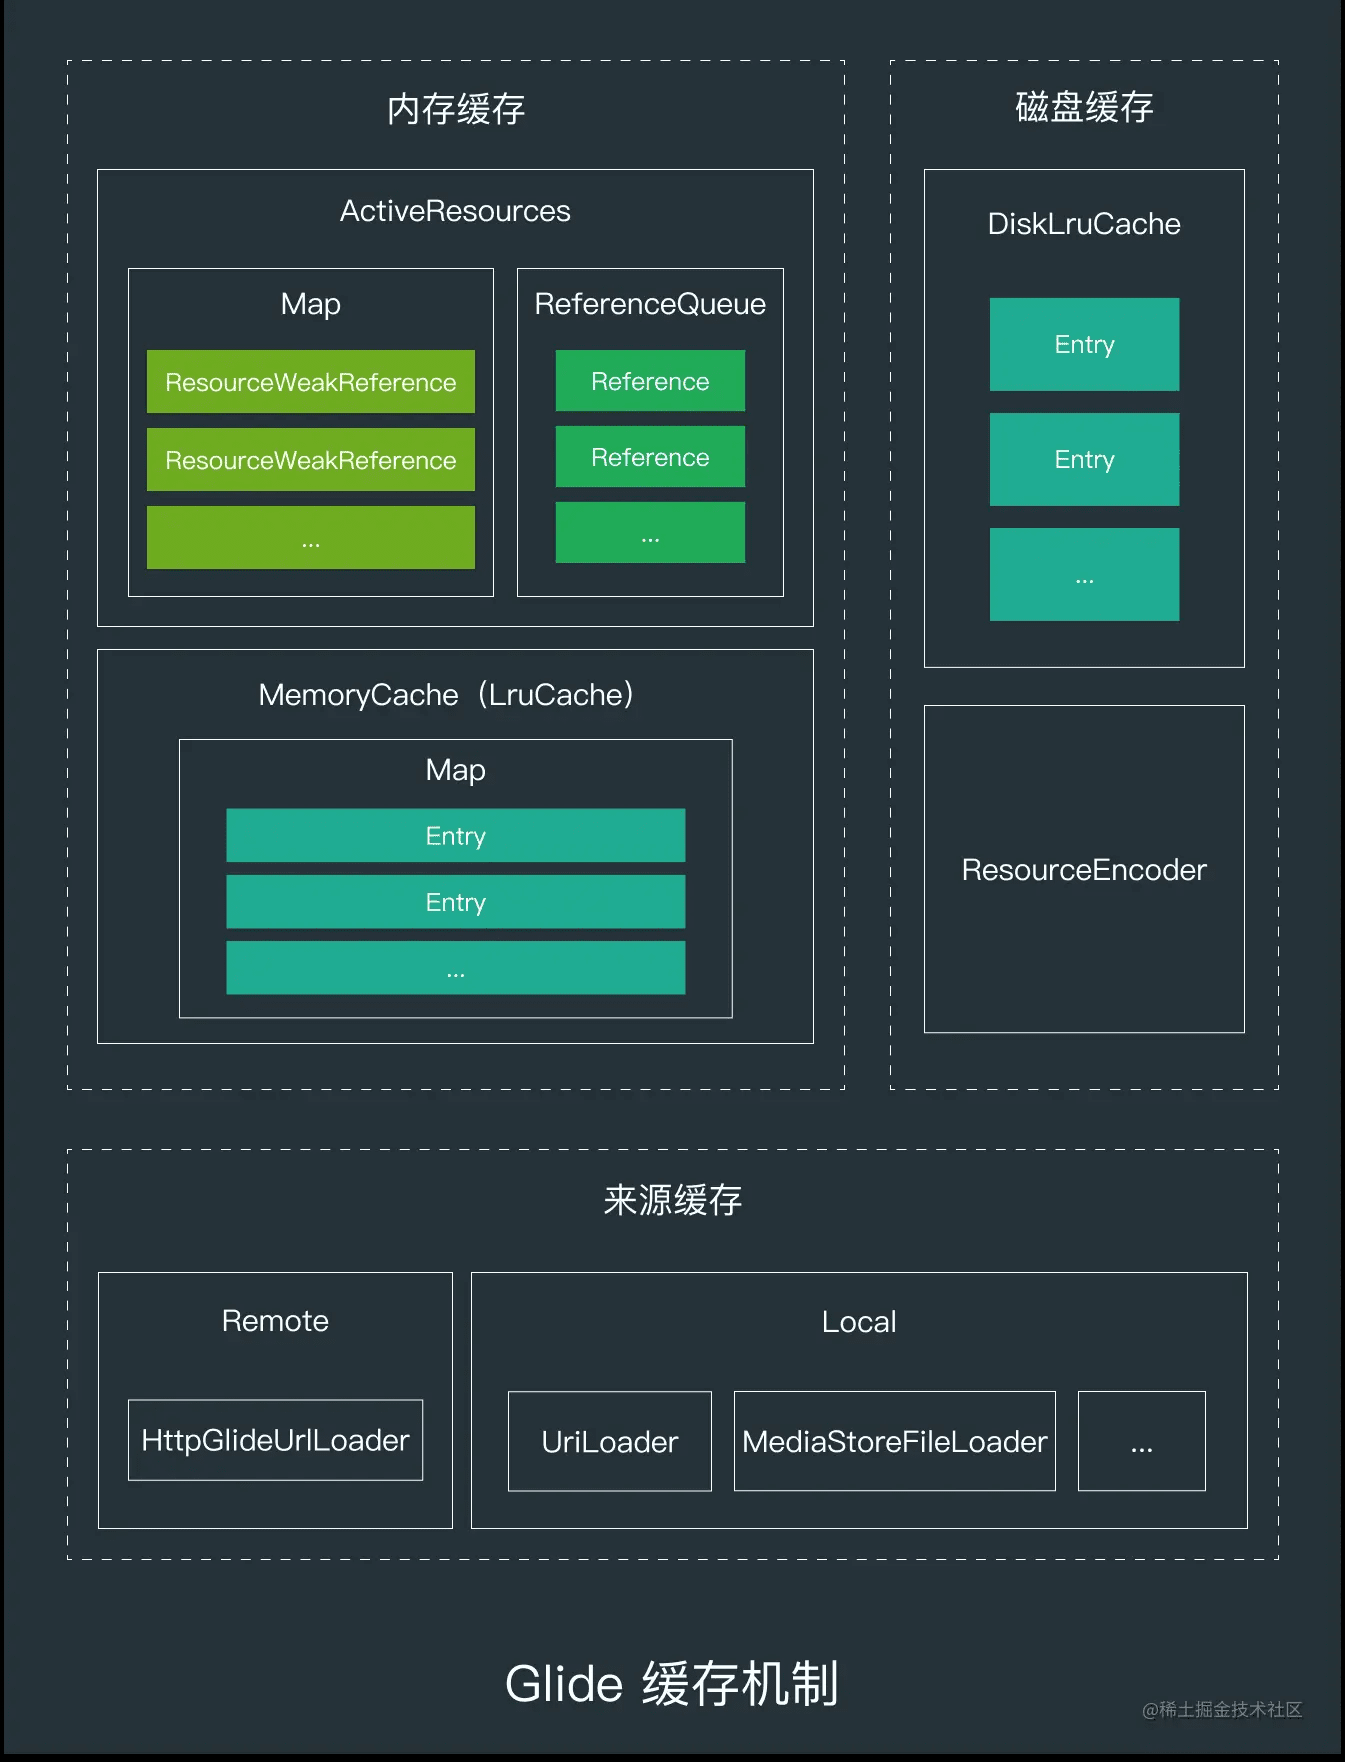The image size is (1345, 1762).
Task: Select the UriLoader box
Action: (610, 1441)
